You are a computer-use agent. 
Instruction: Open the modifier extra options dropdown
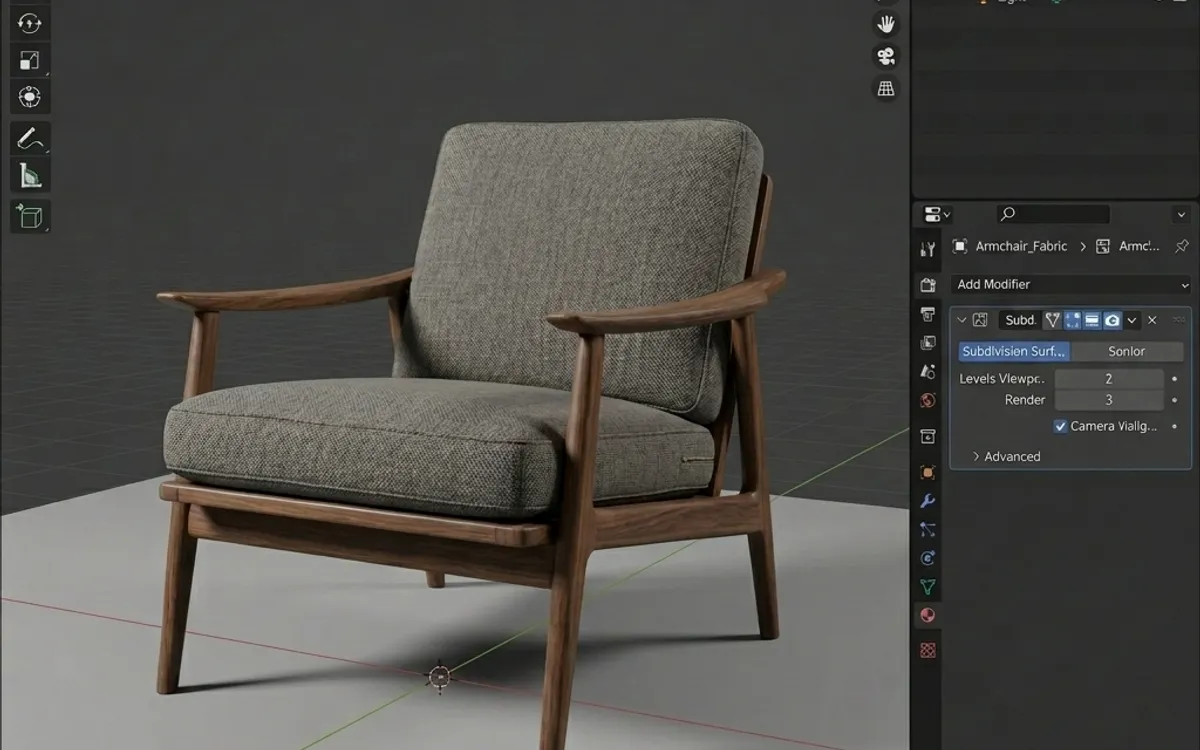pyautogui.click(x=1132, y=320)
